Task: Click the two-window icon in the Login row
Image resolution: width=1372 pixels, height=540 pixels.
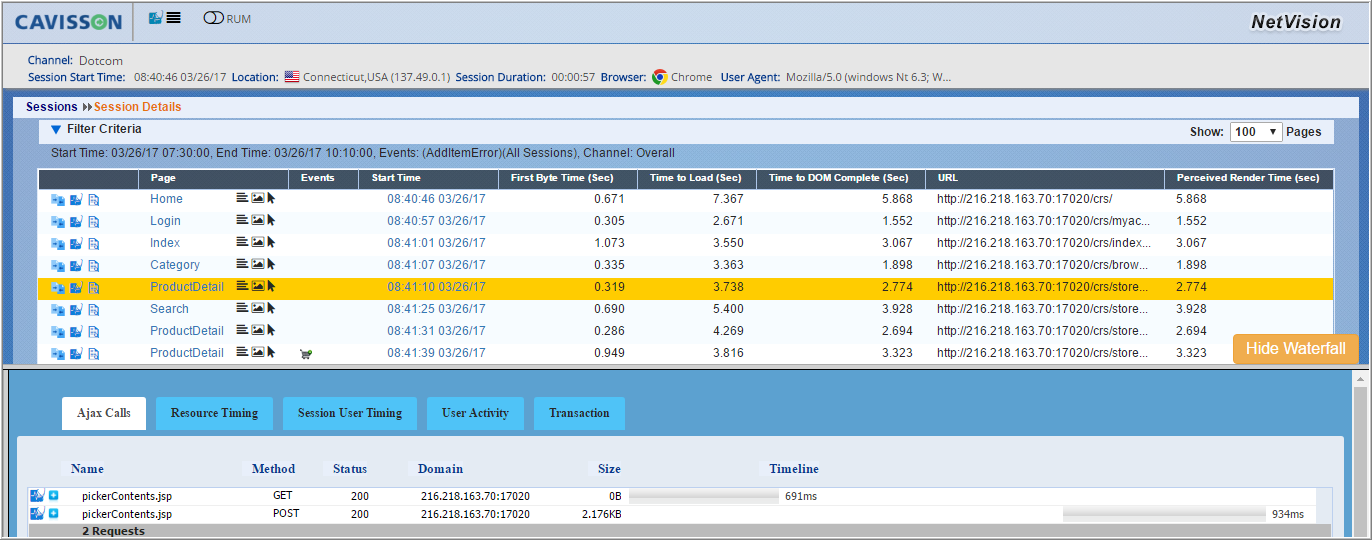Action: [x=58, y=222]
